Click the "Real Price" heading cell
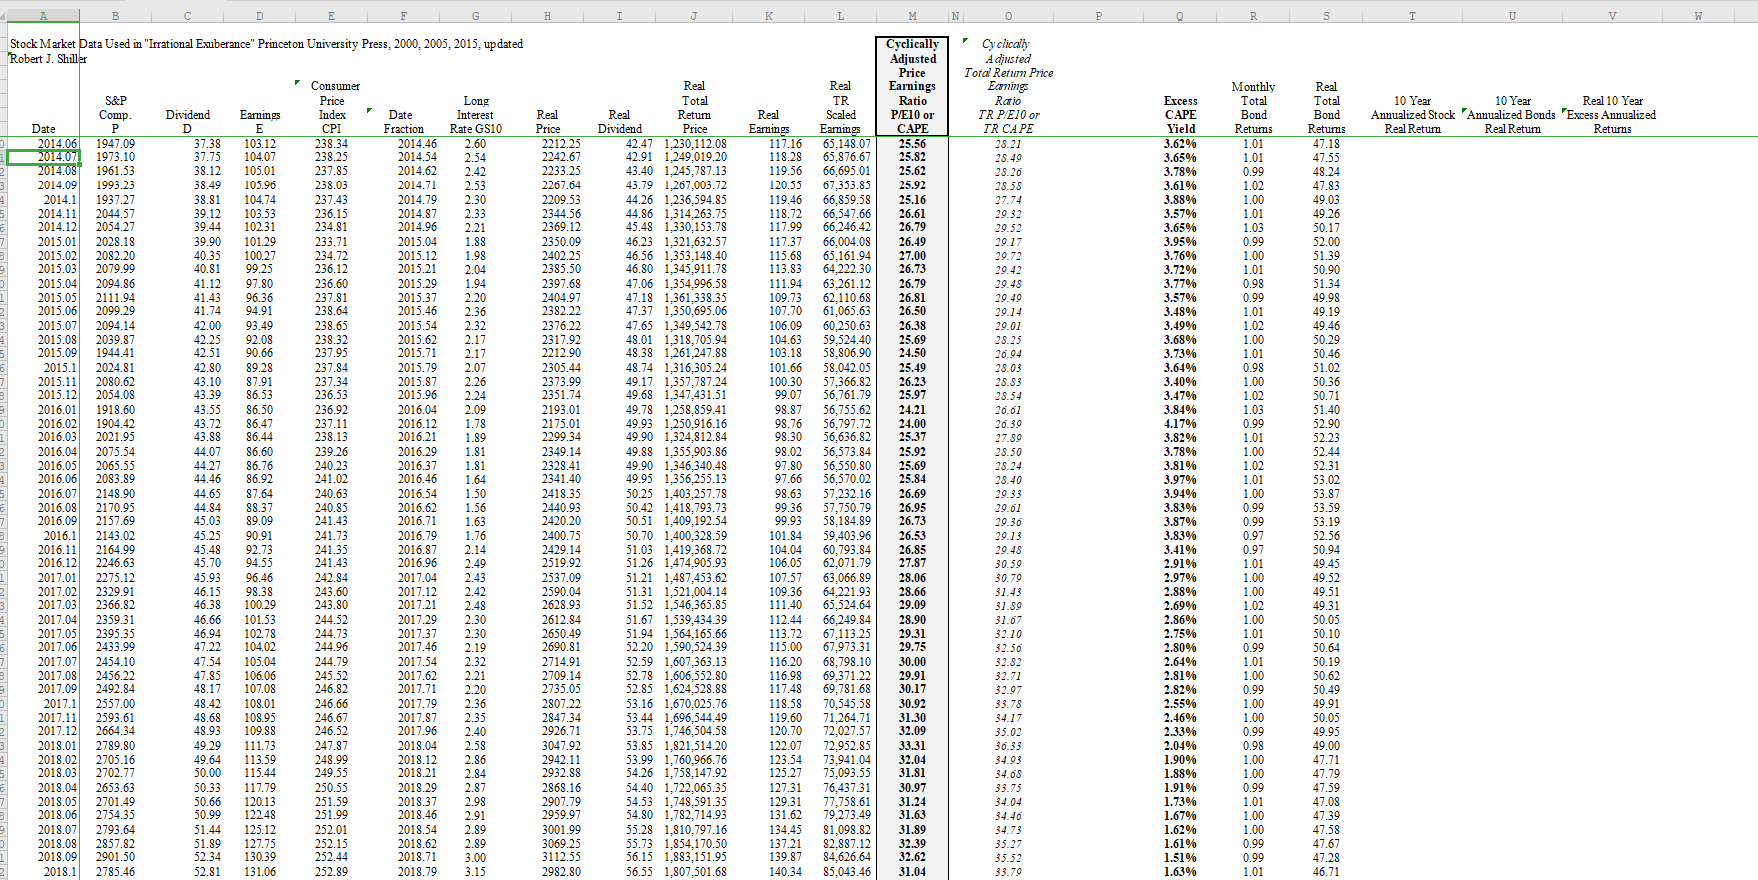Image resolution: width=1758 pixels, height=880 pixels. click(x=548, y=122)
